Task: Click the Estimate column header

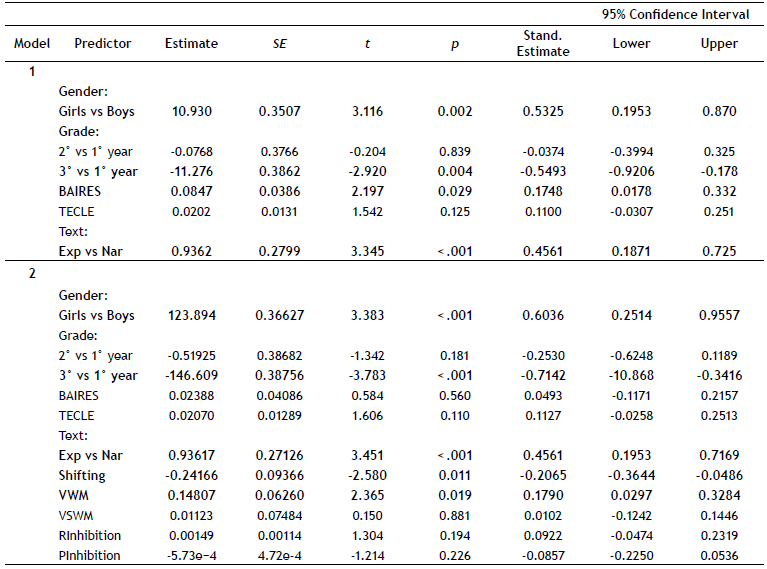Action: (x=190, y=44)
